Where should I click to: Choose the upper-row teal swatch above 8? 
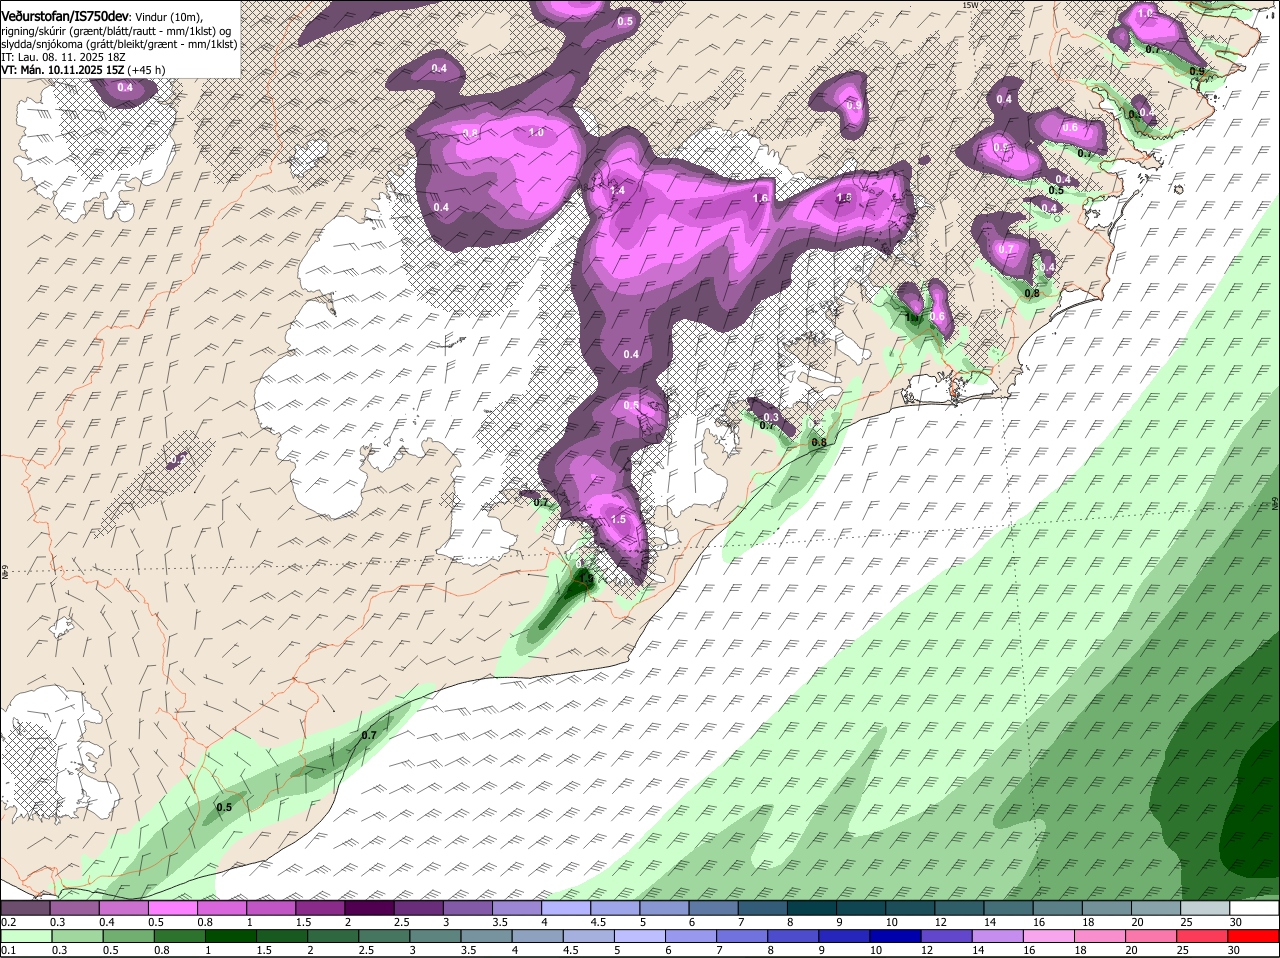812,908
